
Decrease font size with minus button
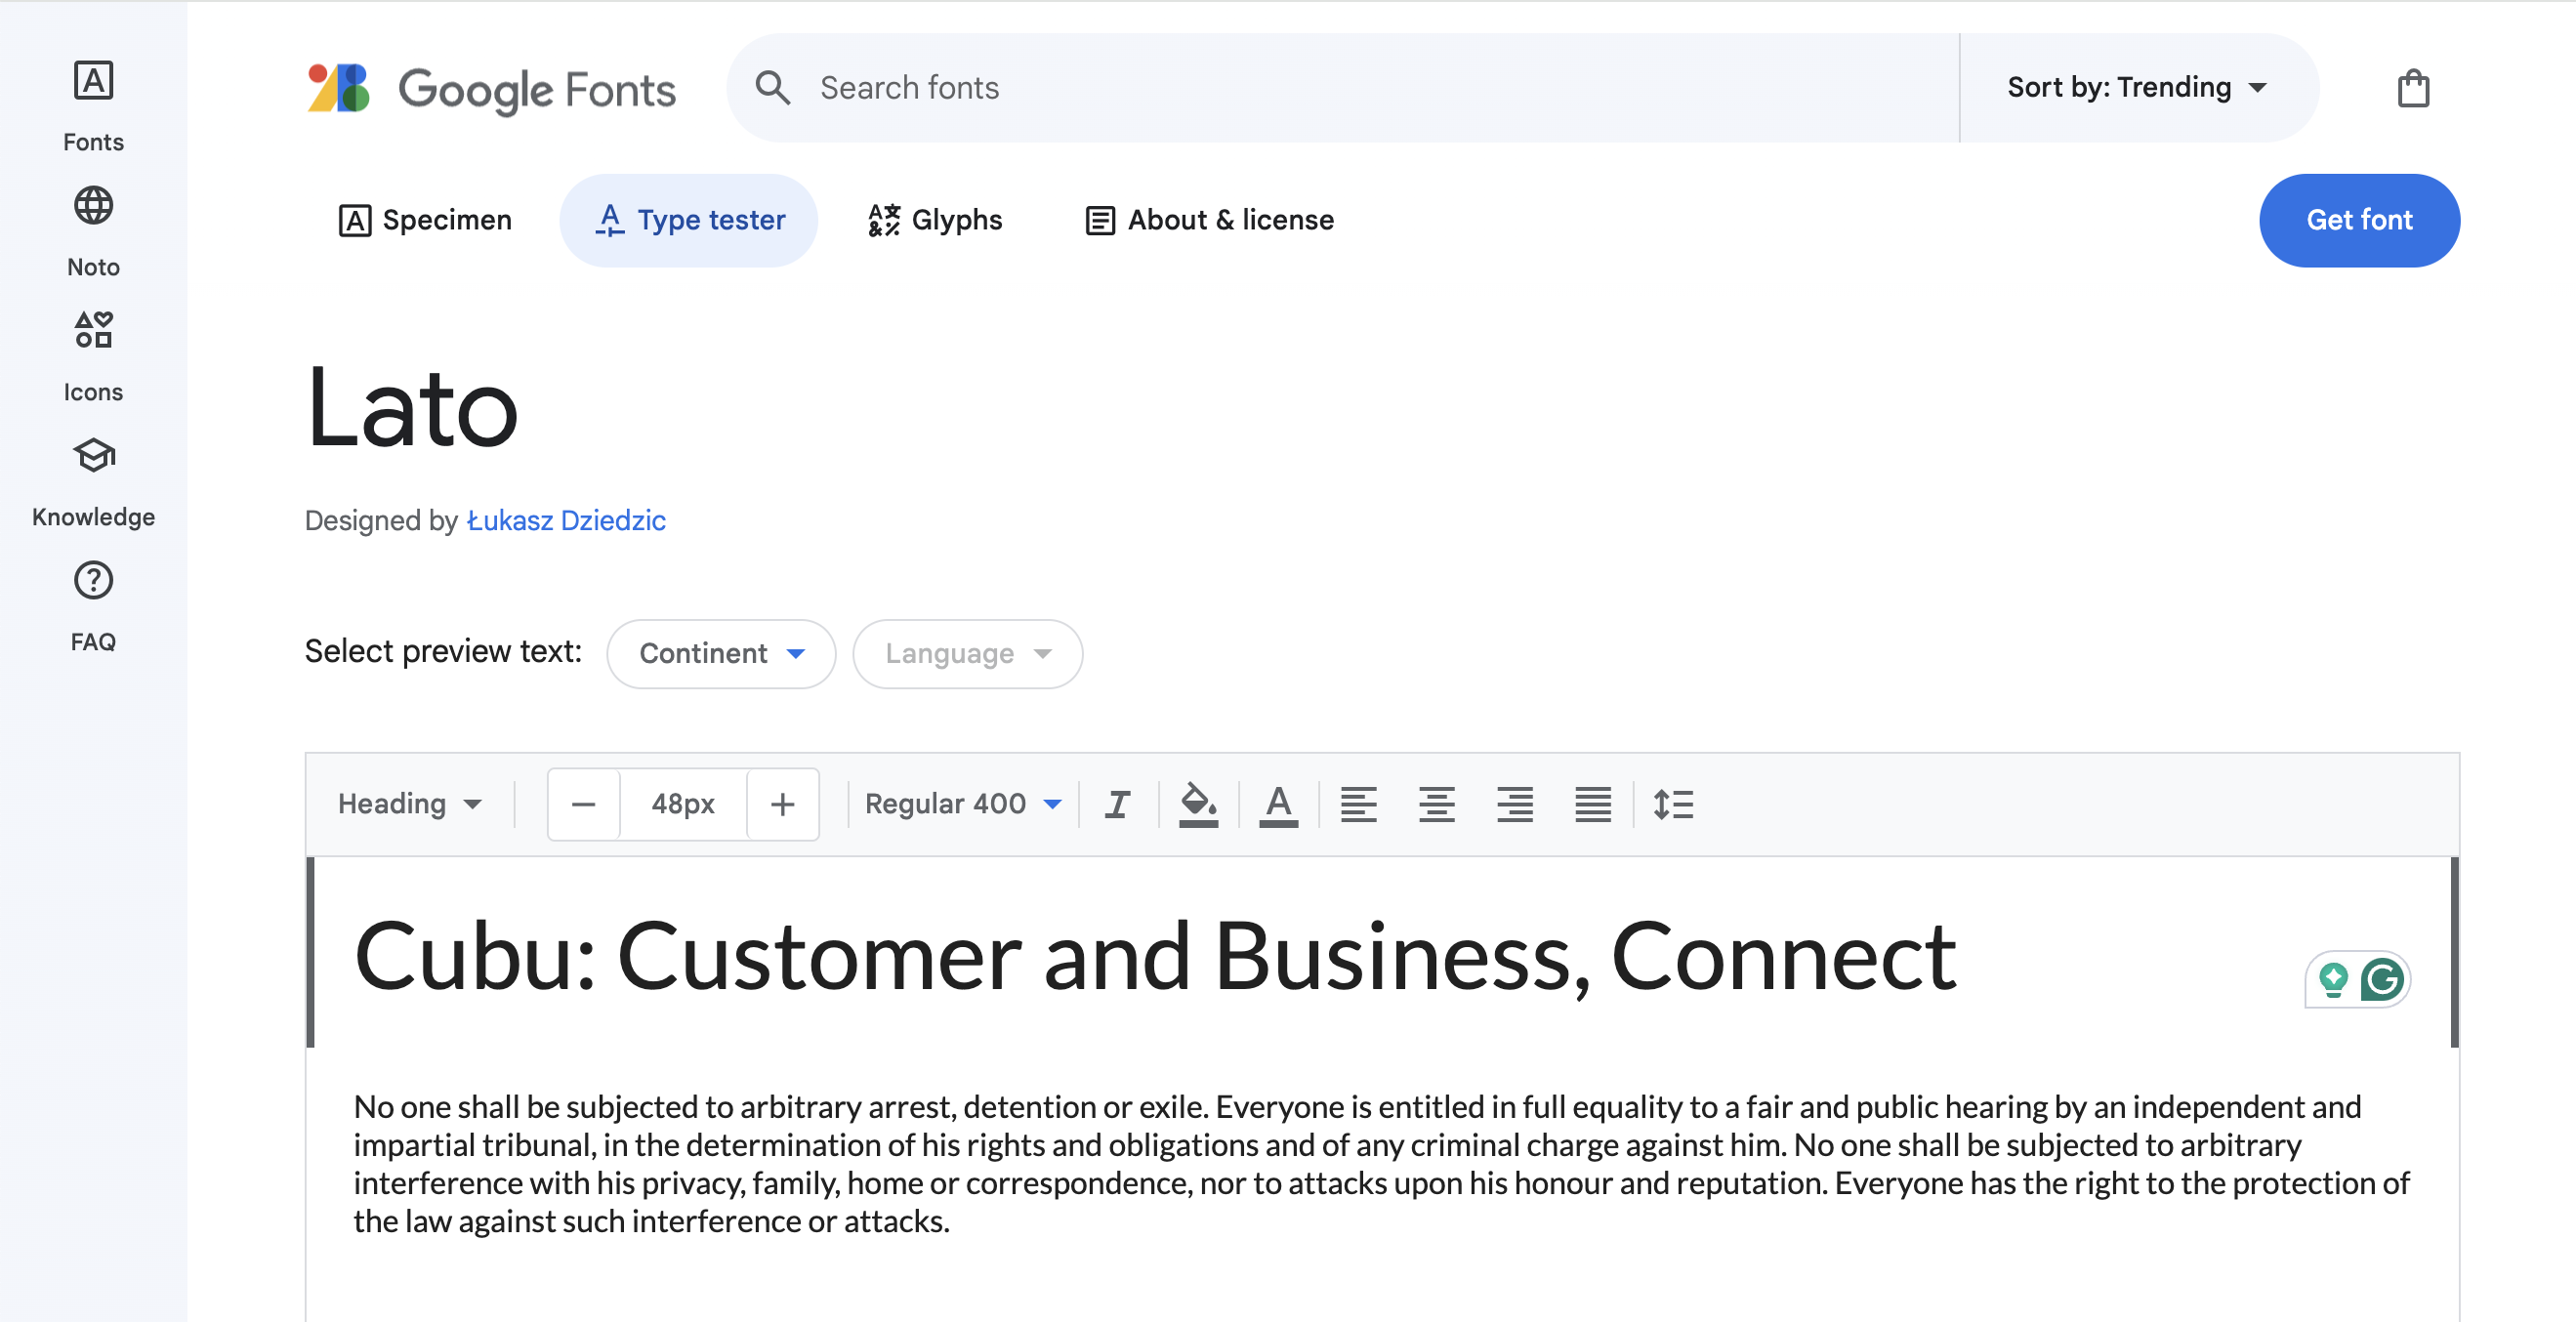click(584, 804)
